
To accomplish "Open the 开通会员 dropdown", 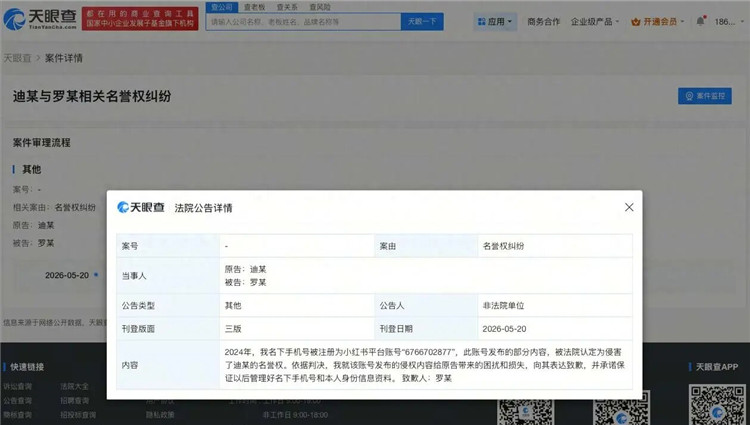I will (x=658, y=22).
